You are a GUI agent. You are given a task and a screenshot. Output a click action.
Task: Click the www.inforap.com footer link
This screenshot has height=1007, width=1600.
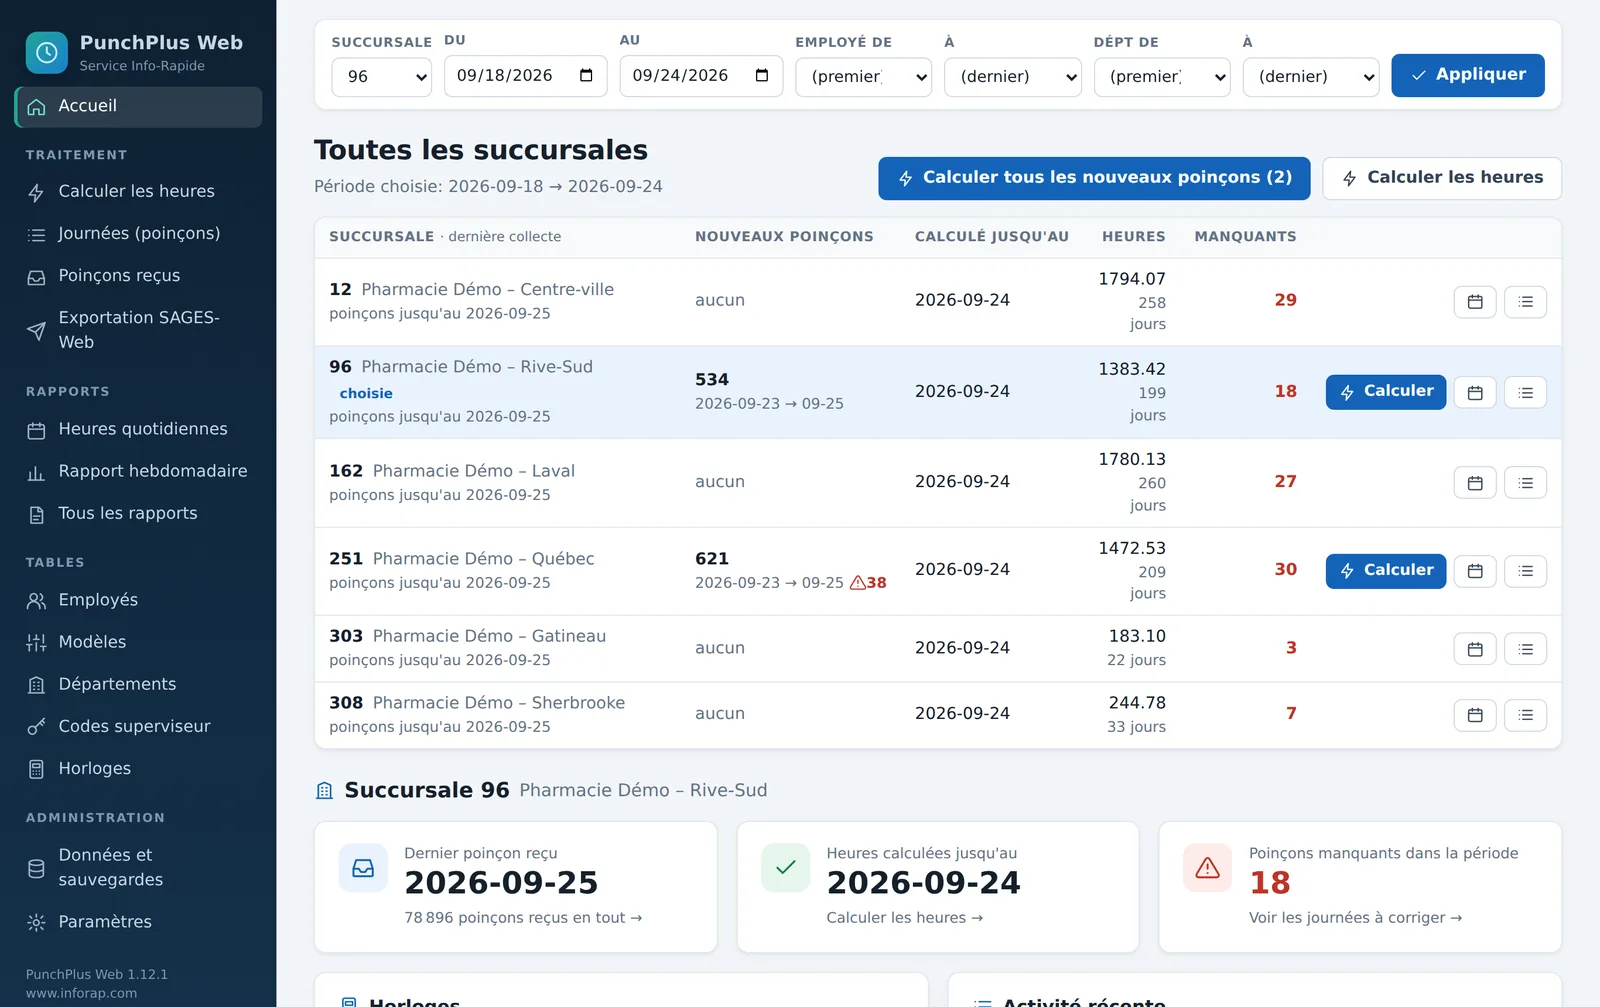pos(81,994)
